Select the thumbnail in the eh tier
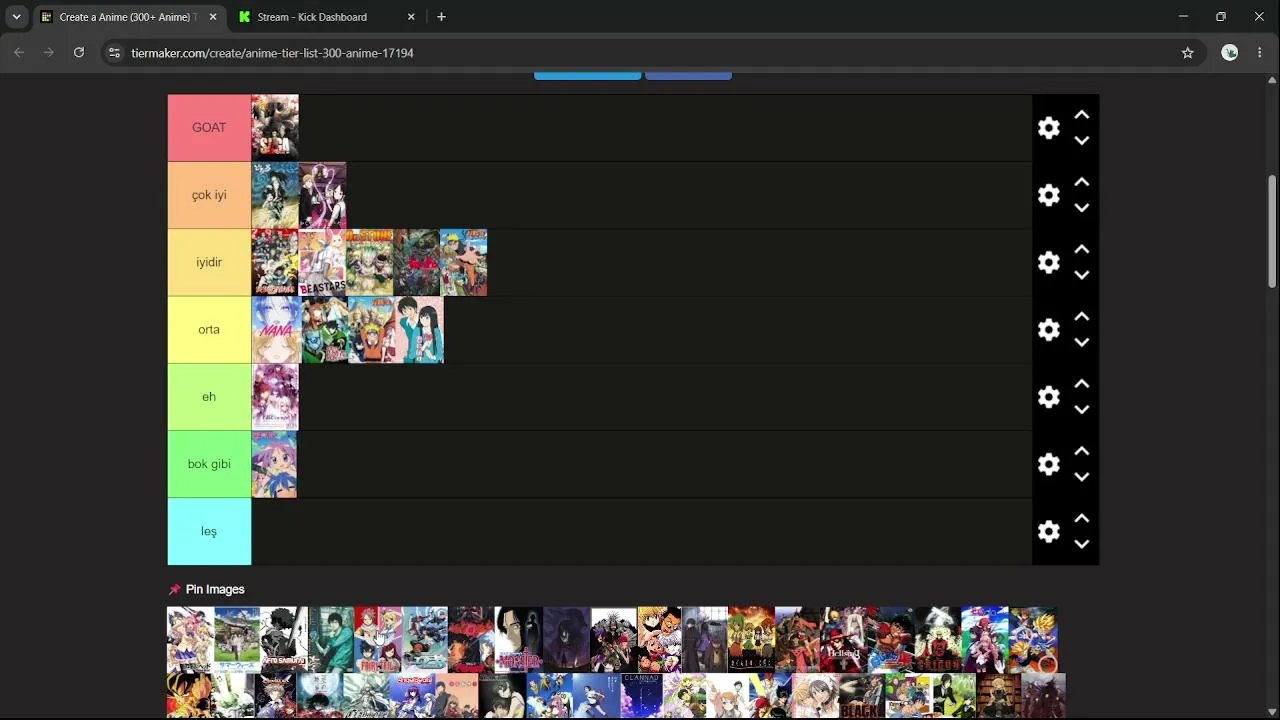Image resolution: width=1280 pixels, height=720 pixels. click(275, 397)
